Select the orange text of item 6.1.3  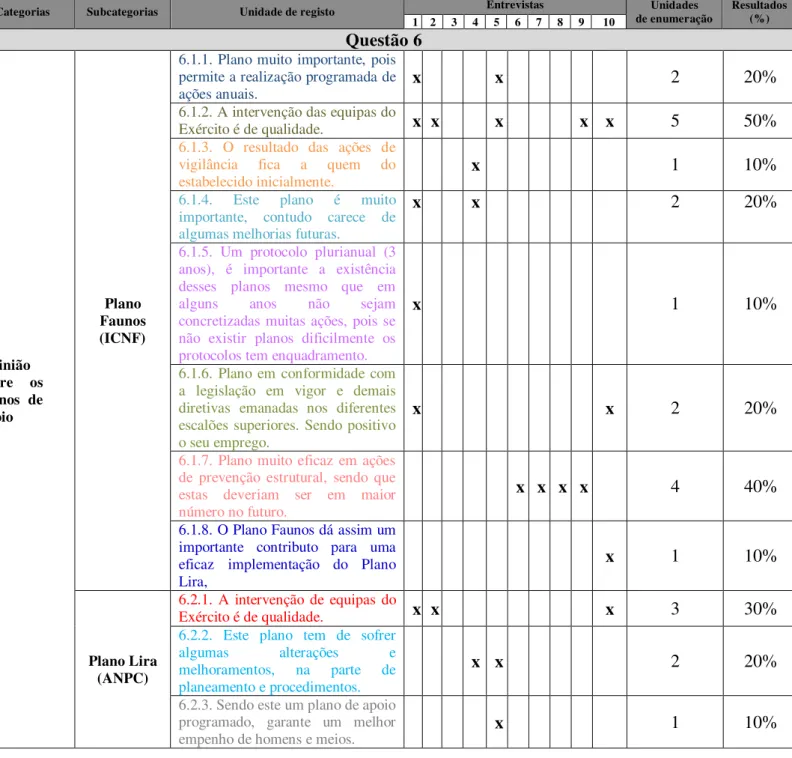pos(287,164)
